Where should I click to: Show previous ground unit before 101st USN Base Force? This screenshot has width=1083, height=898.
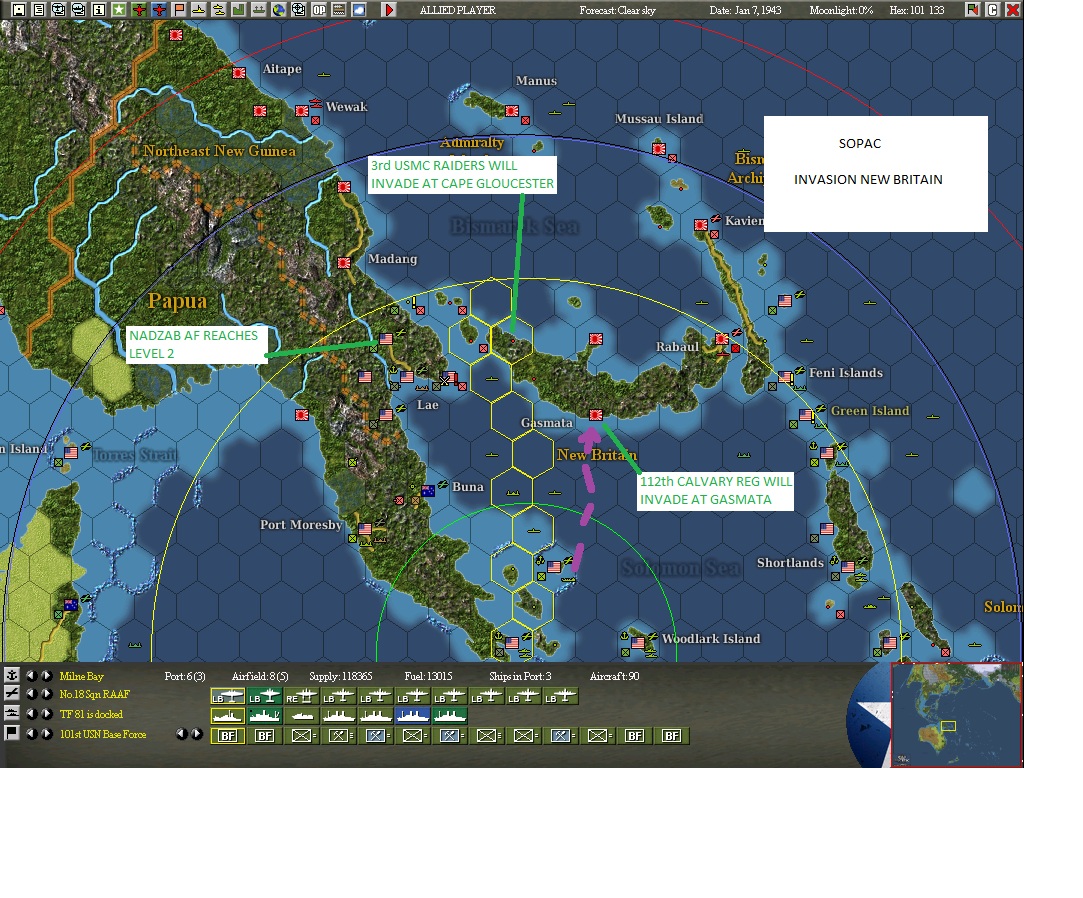tap(32, 734)
